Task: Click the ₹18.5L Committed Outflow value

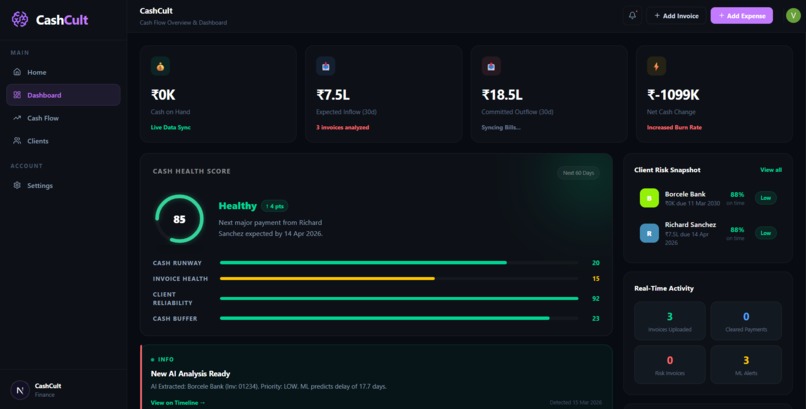Action: point(502,95)
